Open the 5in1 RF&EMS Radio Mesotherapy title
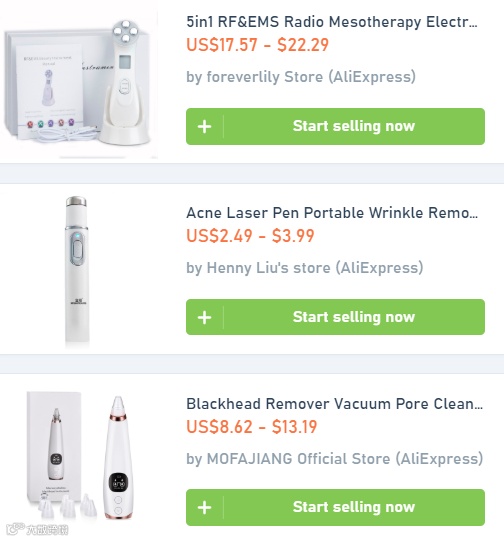Screen dimensions: 504x541 coord(332,22)
